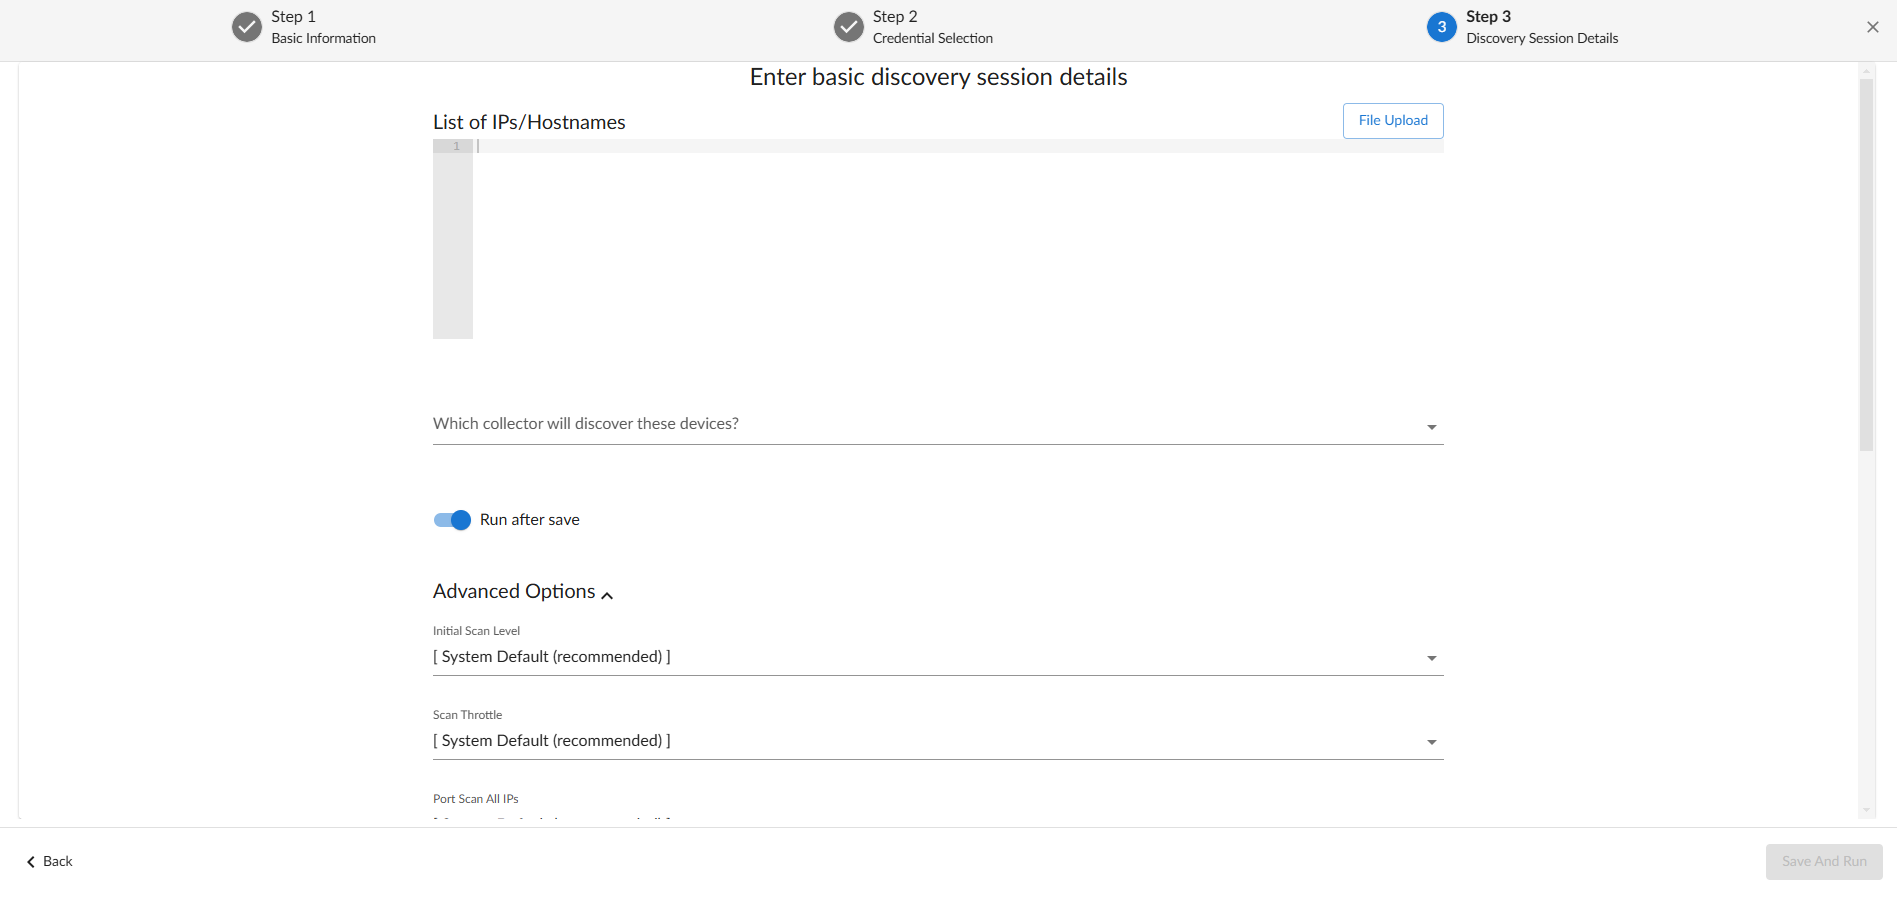Click the Save And Run button

1824,862
